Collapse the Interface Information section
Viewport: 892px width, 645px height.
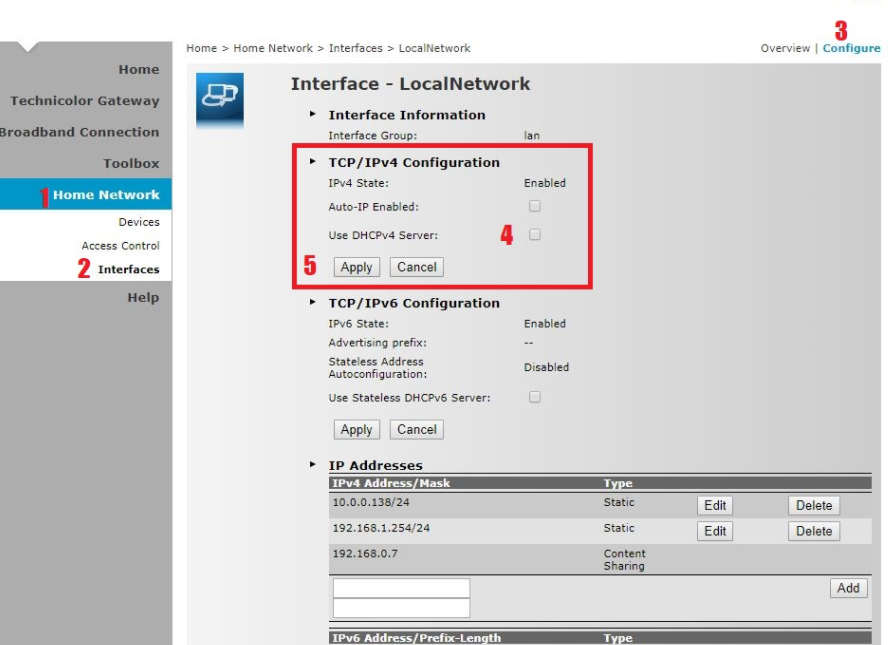[314, 115]
